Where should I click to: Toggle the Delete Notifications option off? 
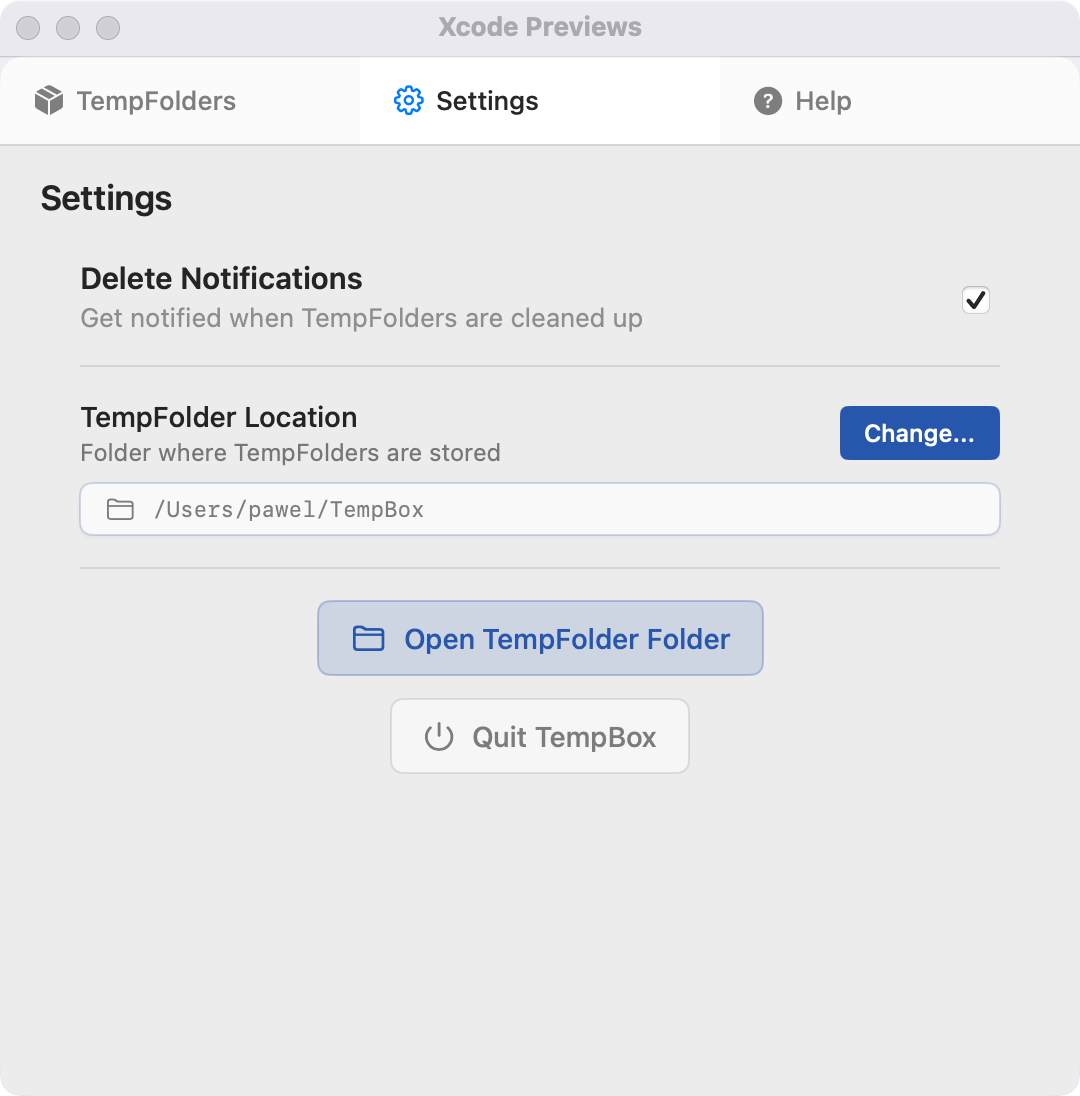click(975, 300)
